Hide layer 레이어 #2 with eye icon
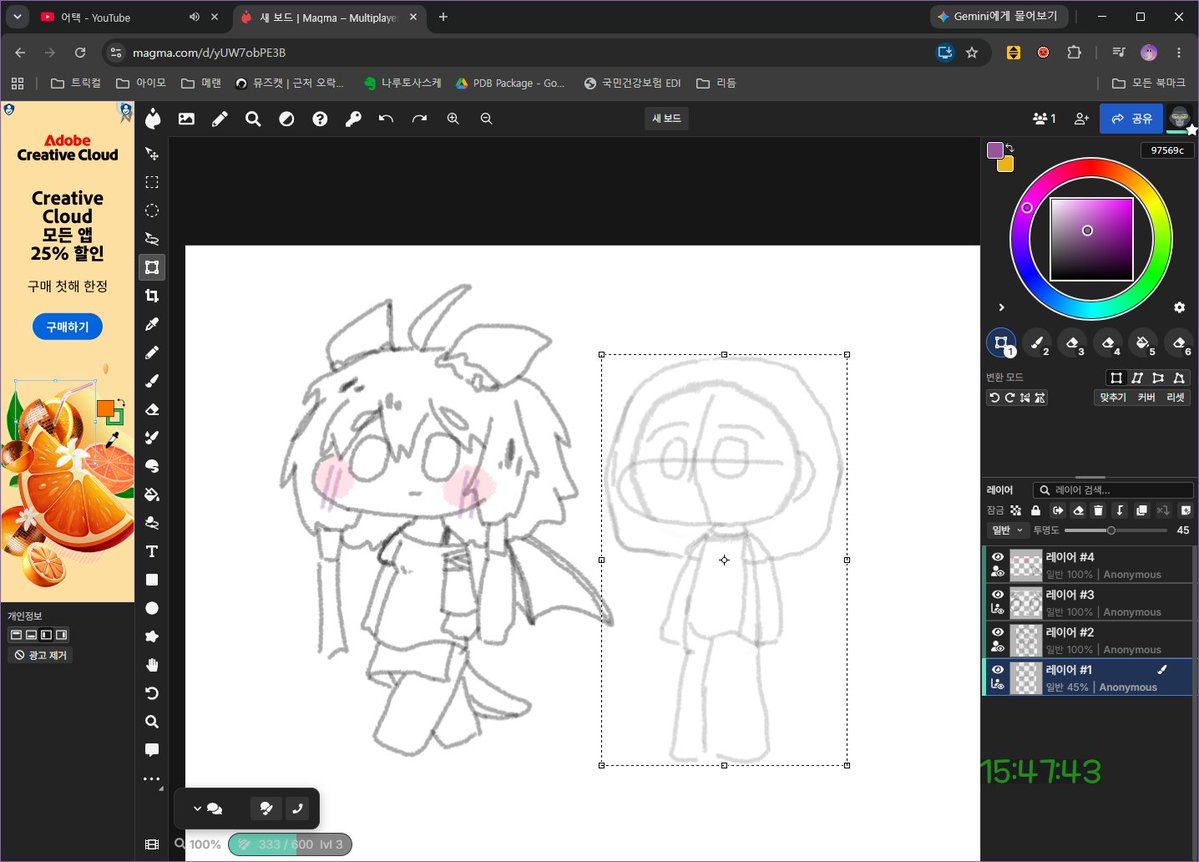This screenshot has width=1199, height=862. [998, 632]
